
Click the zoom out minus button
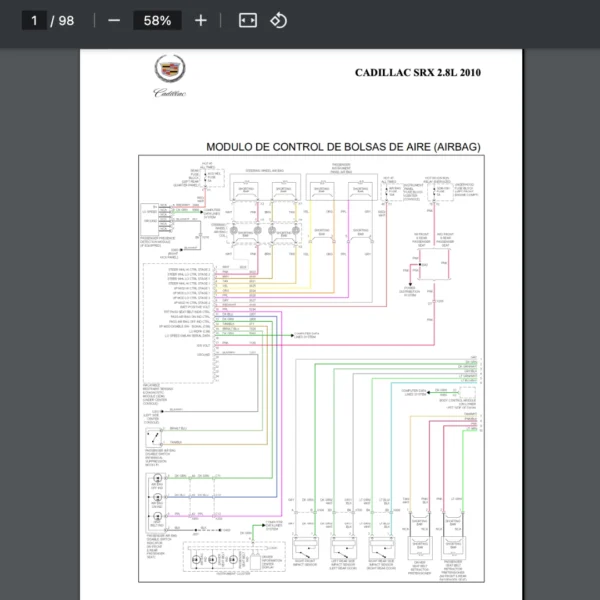click(114, 20)
